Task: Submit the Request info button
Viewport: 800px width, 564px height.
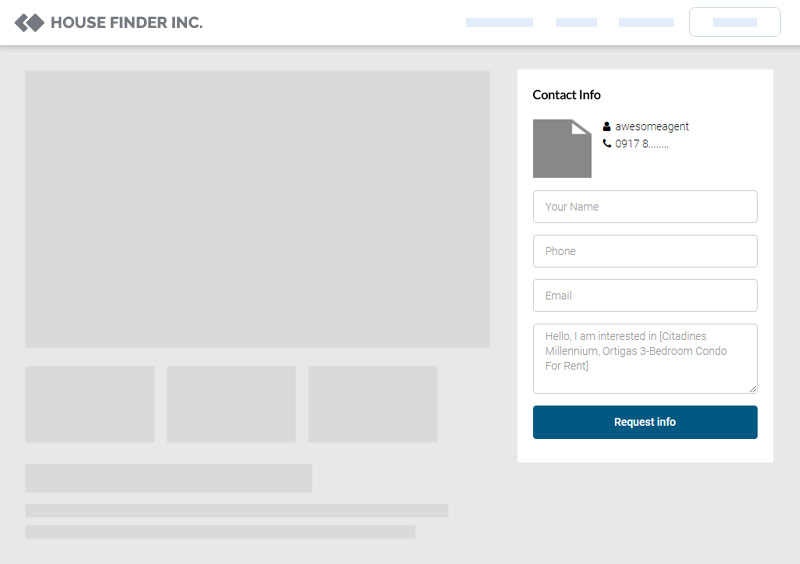Action: [x=645, y=422]
